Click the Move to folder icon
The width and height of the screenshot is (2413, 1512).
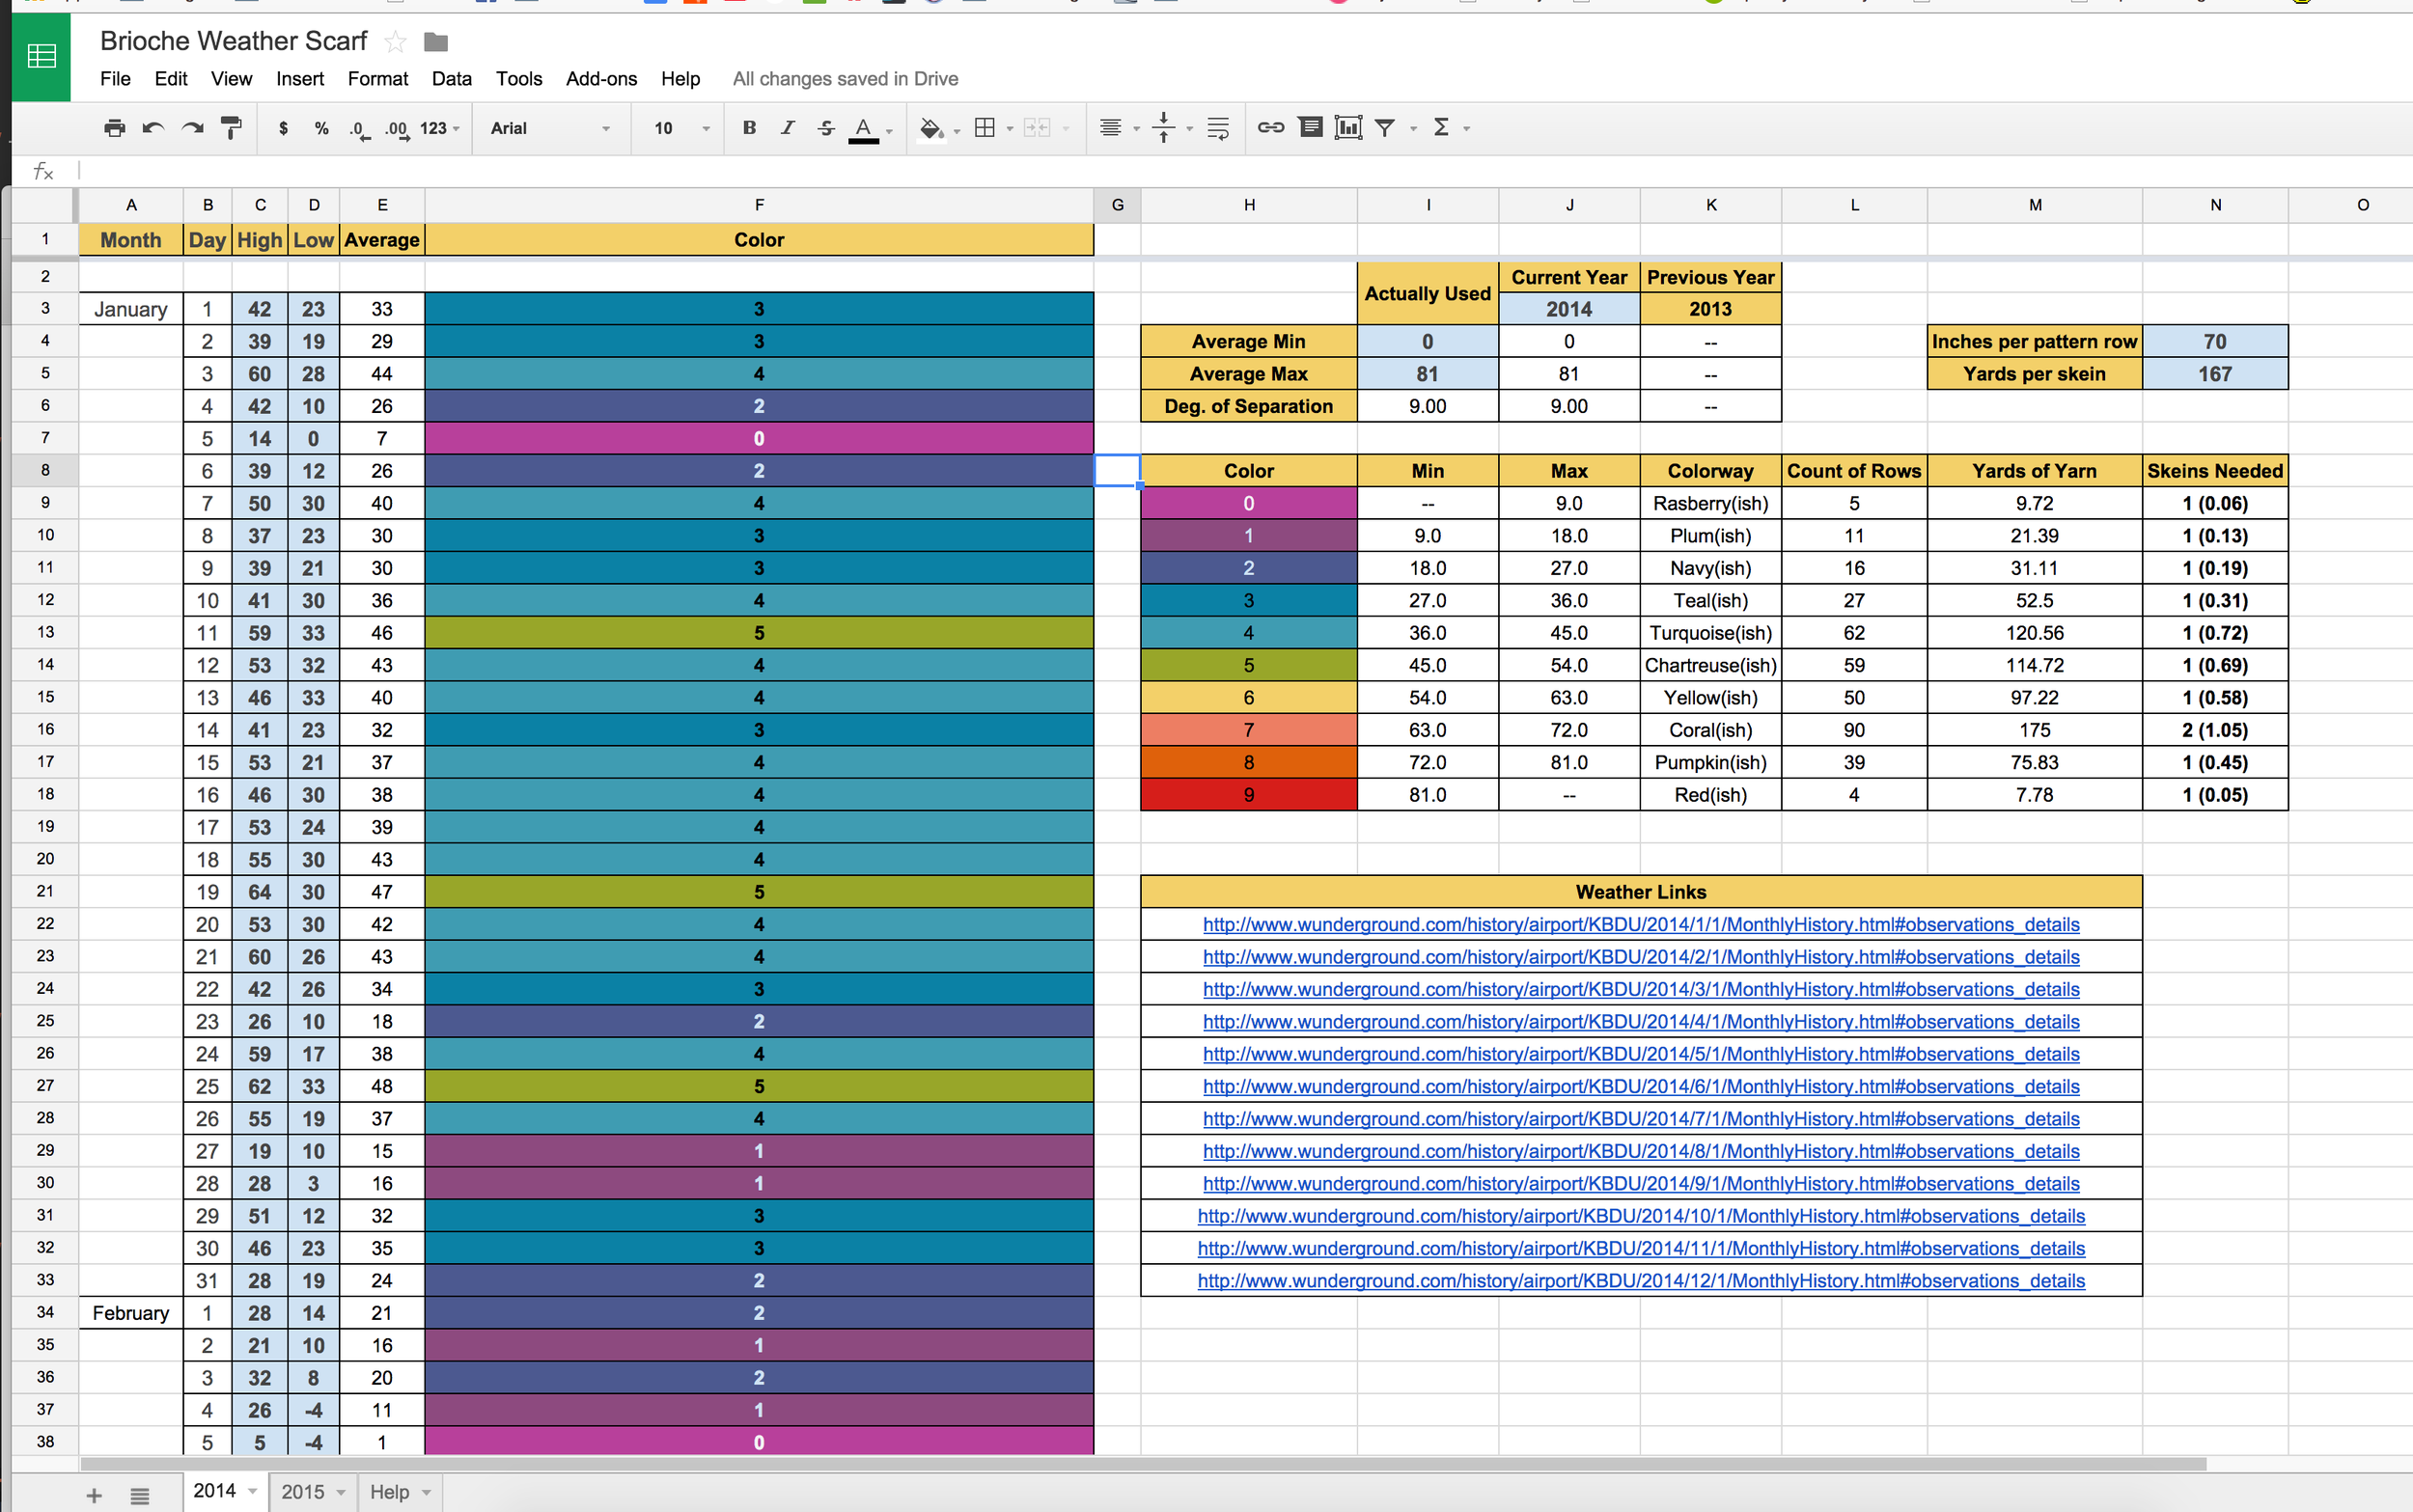point(436,42)
